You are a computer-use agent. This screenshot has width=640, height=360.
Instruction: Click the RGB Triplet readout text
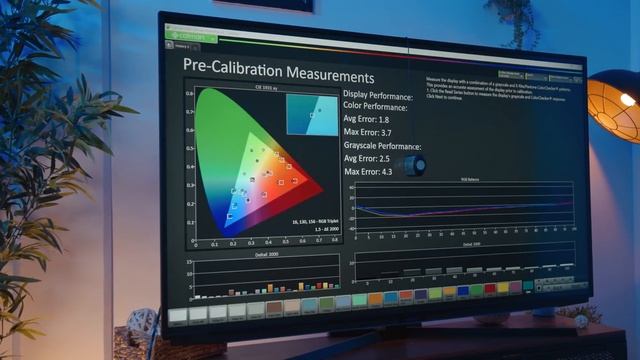click(315, 222)
